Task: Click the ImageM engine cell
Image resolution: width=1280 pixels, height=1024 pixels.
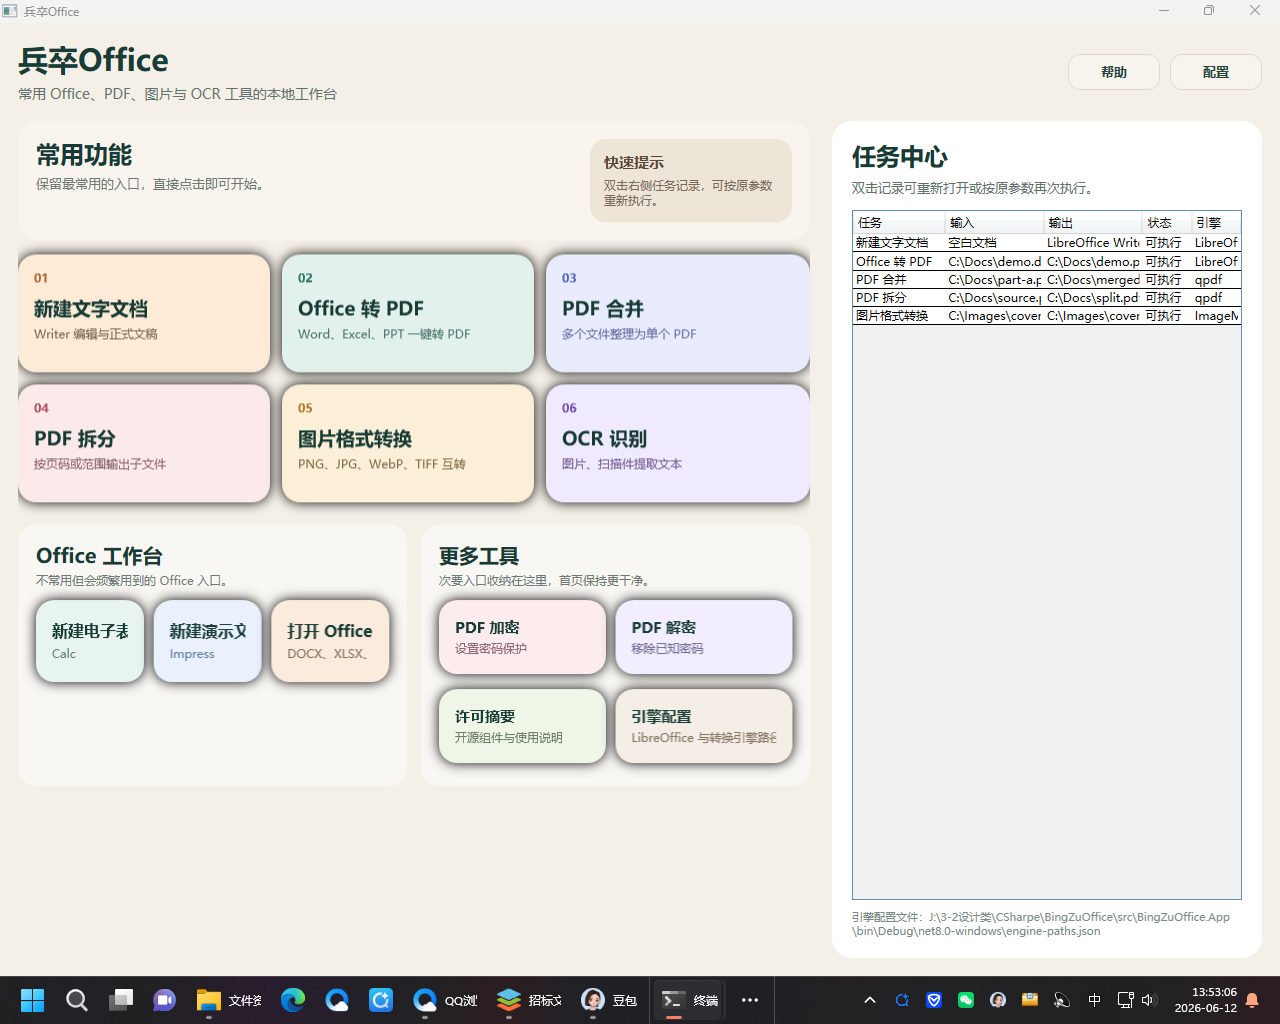Action: click(1216, 315)
